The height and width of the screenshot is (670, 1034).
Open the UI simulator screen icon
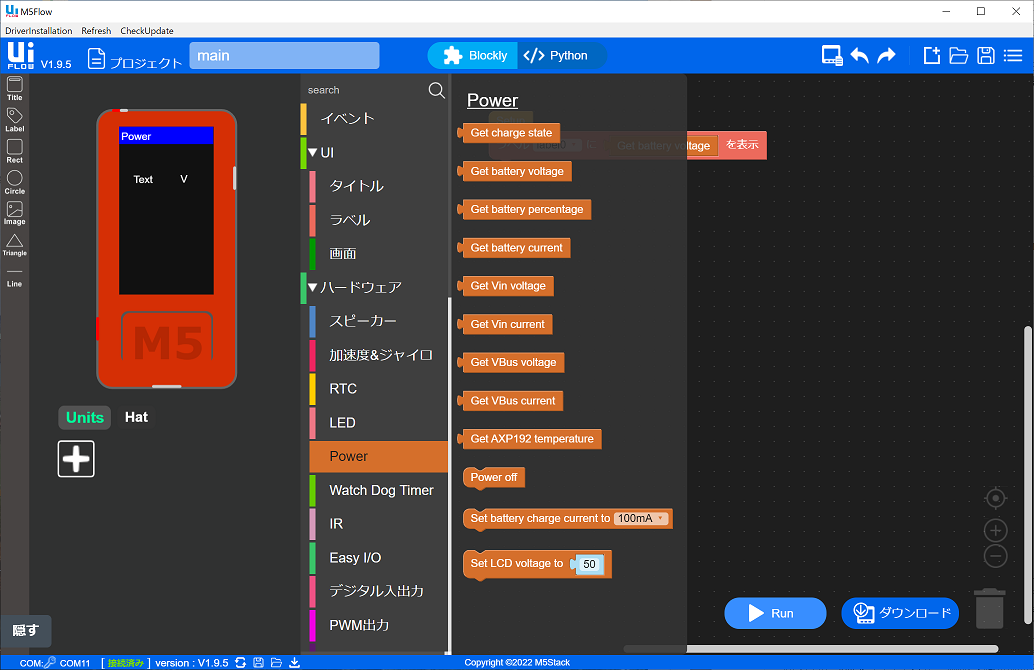coord(832,56)
